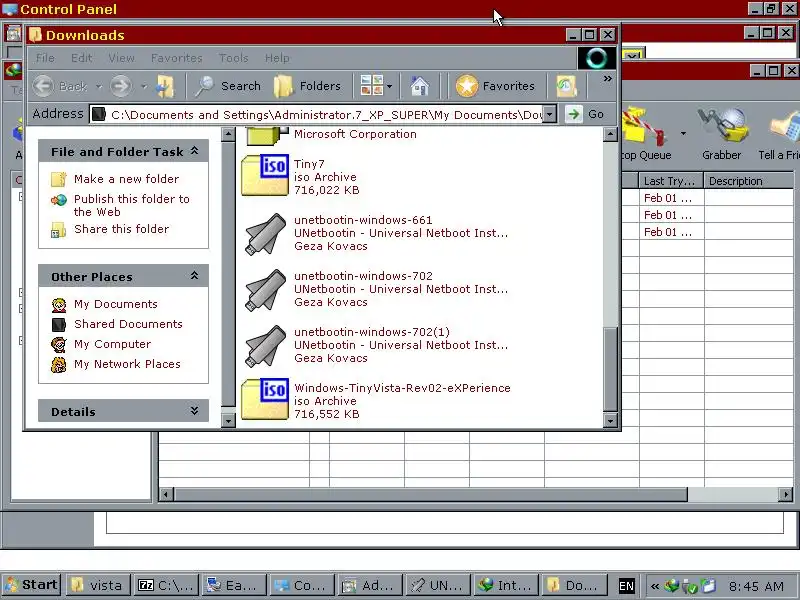Sort by the Description column header
The width and height of the screenshot is (800, 600).
tap(748, 181)
